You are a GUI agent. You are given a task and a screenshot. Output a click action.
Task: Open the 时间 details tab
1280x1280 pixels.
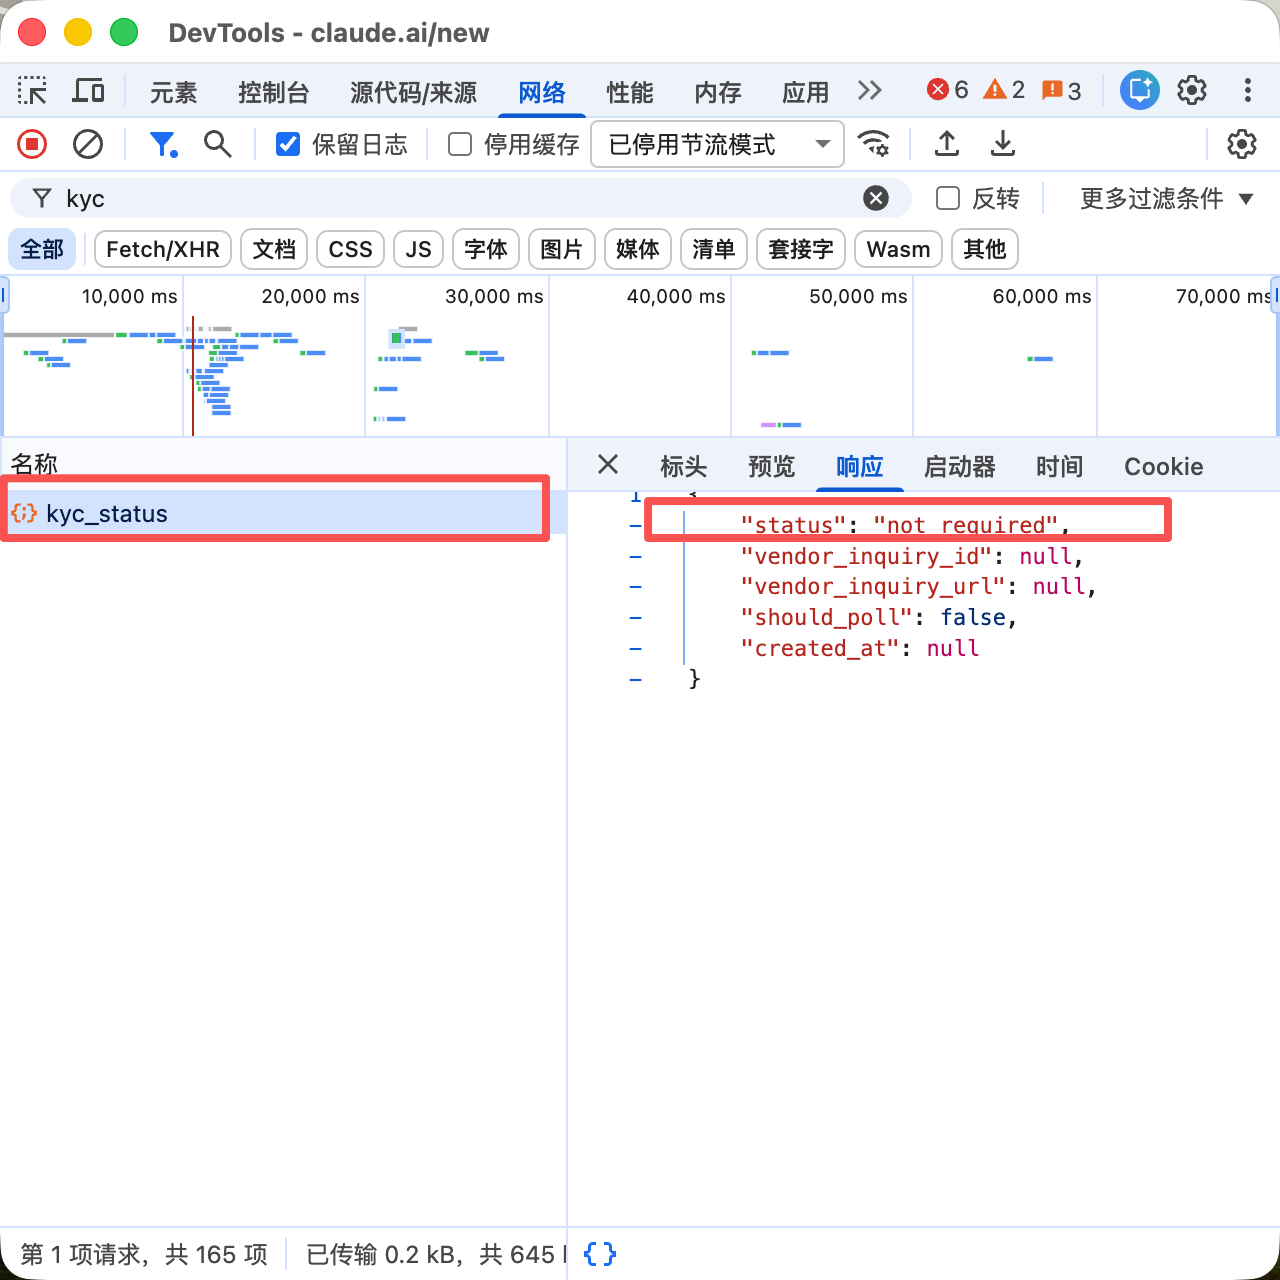click(x=1060, y=467)
